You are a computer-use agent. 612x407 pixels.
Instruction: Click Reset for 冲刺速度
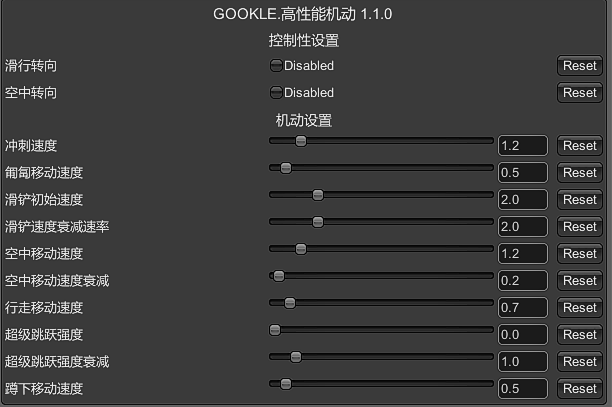[x=579, y=146]
